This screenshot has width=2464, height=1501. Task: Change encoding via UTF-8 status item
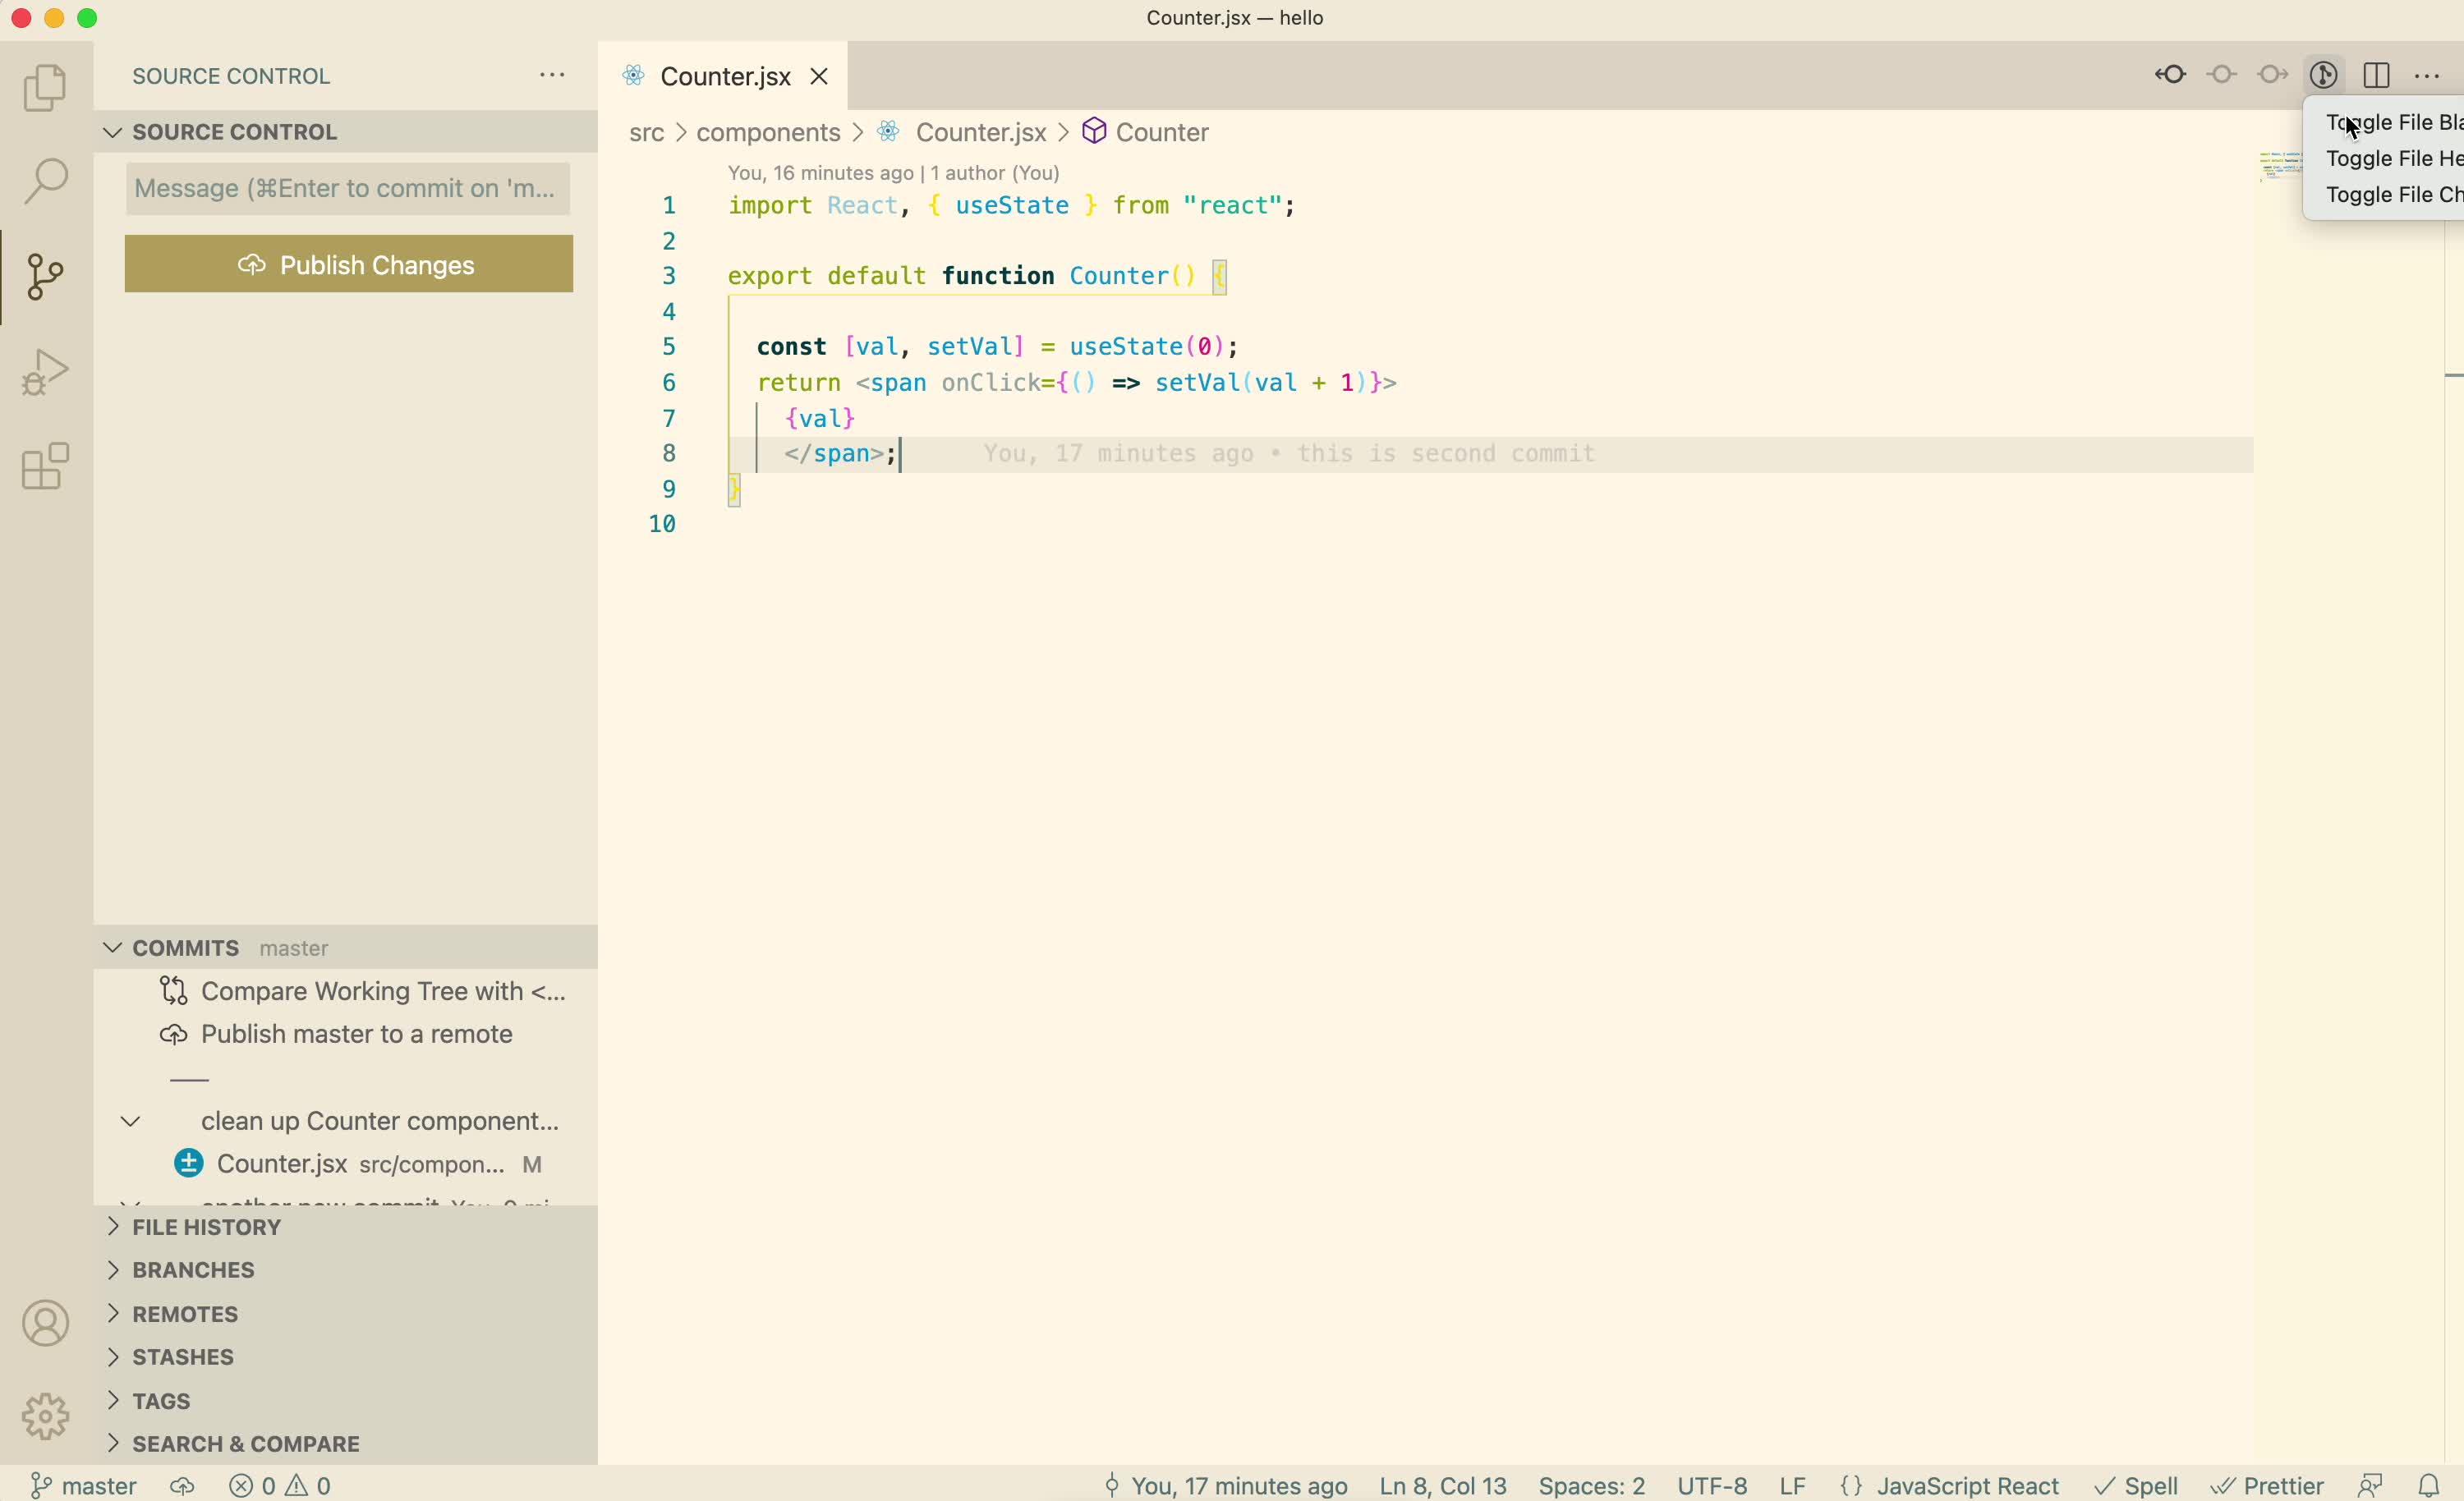click(x=1712, y=1486)
